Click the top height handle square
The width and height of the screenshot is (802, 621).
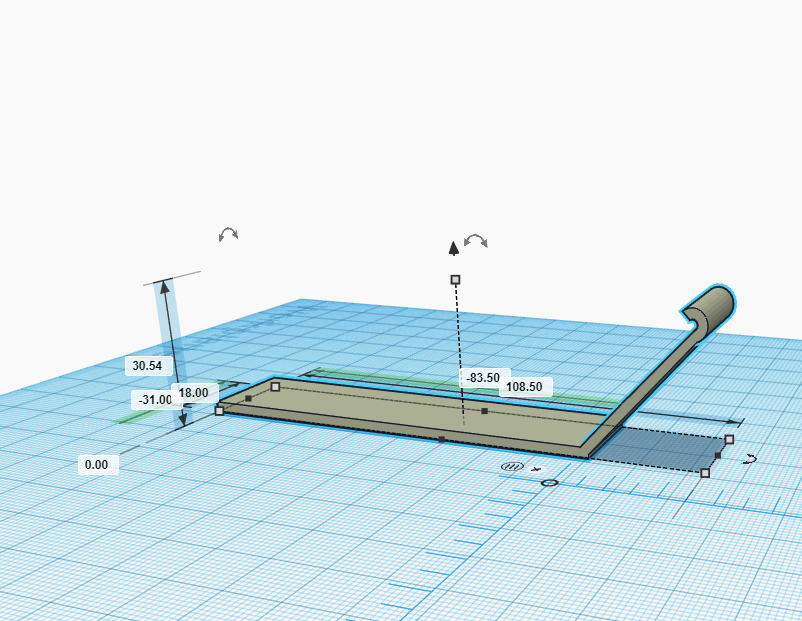(x=455, y=280)
